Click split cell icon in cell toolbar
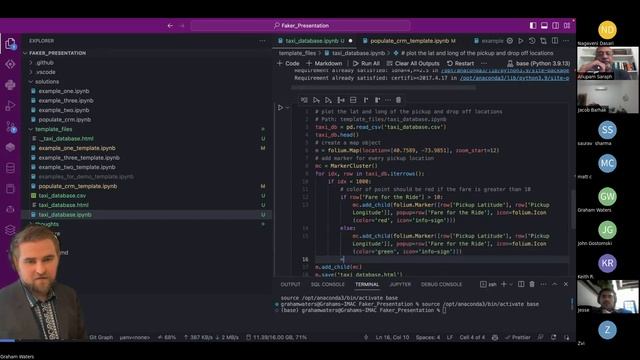This screenshot has height=360, width=640. (x=353, y=100)
